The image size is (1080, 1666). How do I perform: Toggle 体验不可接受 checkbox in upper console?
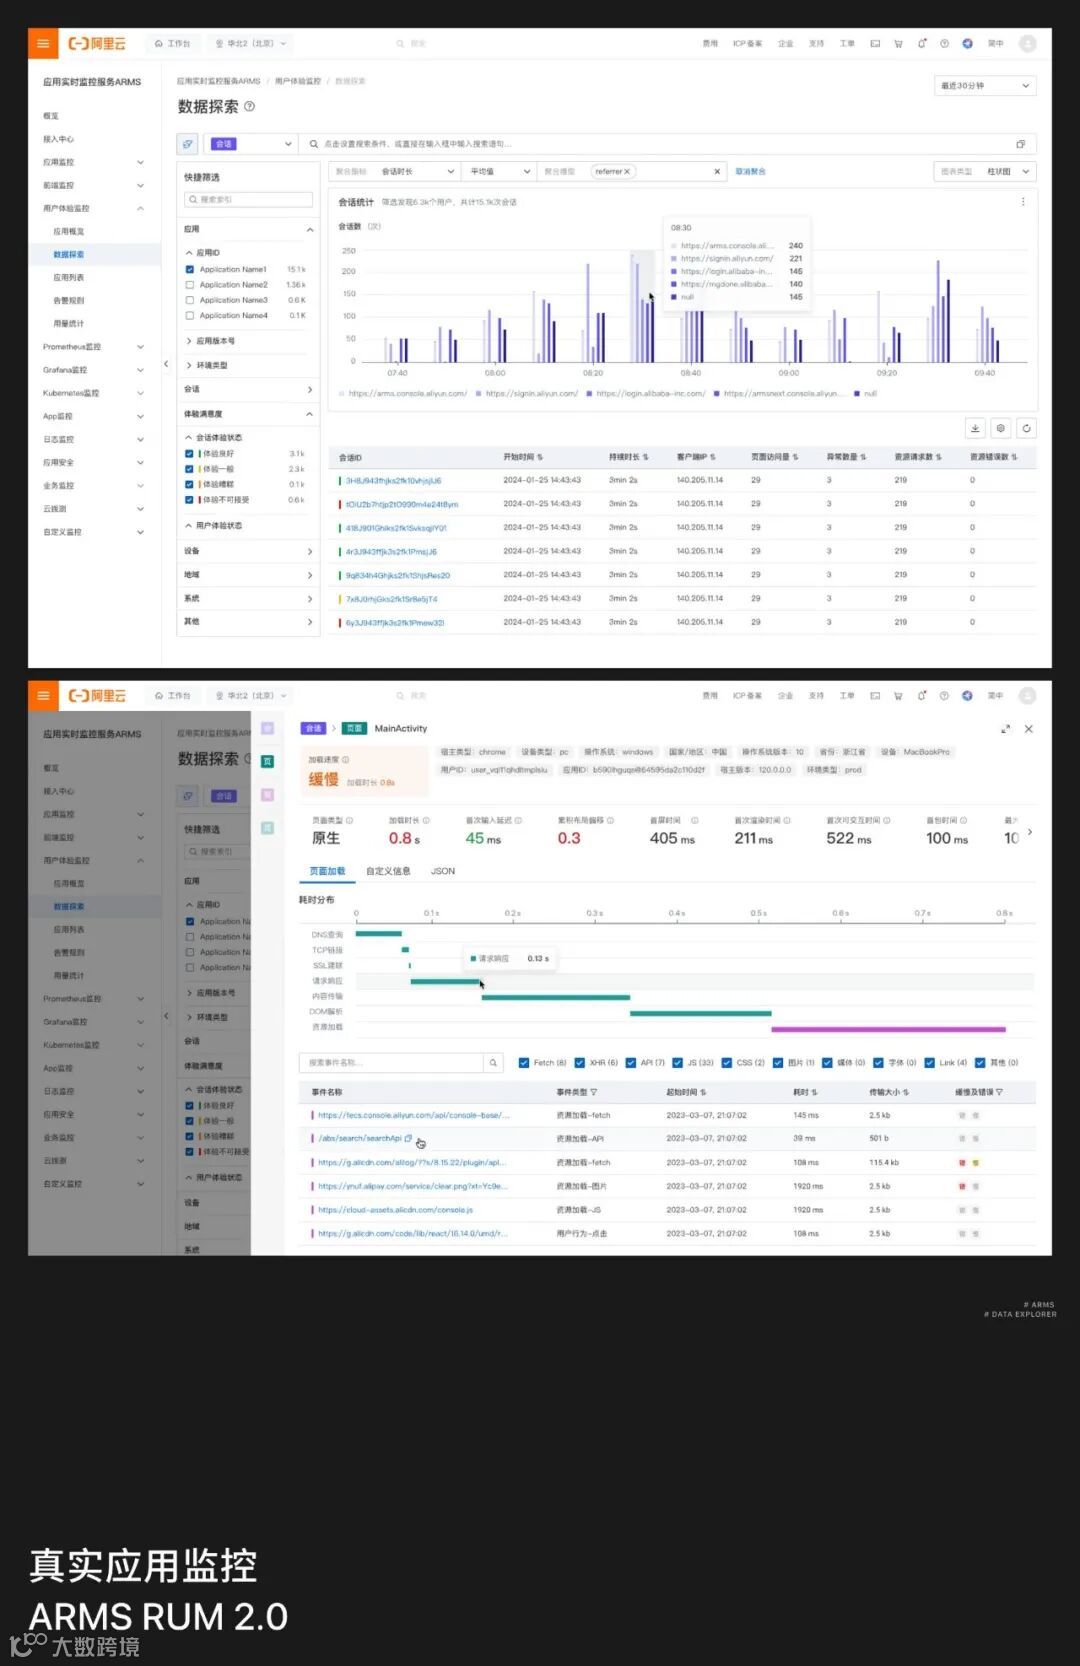coord(189,499)
